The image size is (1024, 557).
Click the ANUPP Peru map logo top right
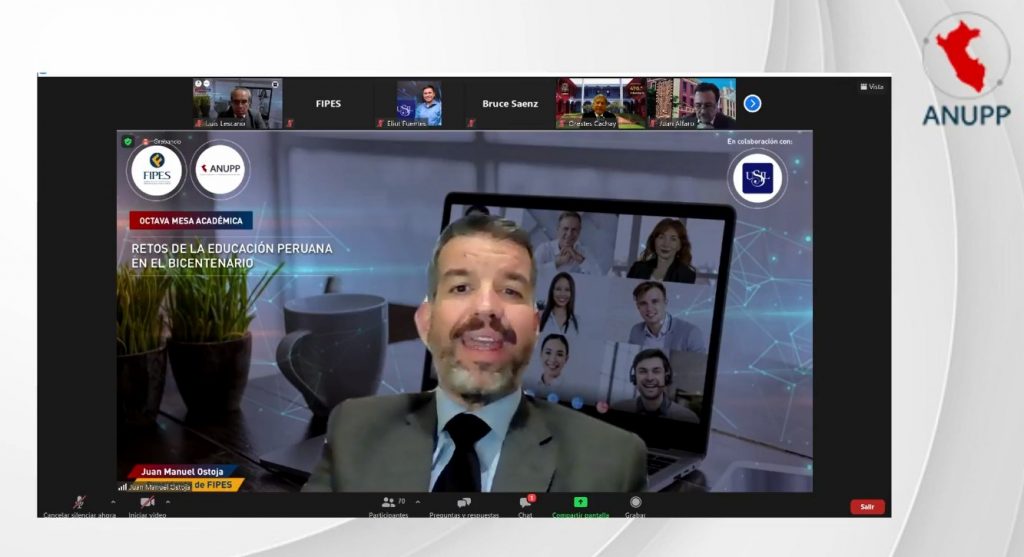(x=967, y=71)
